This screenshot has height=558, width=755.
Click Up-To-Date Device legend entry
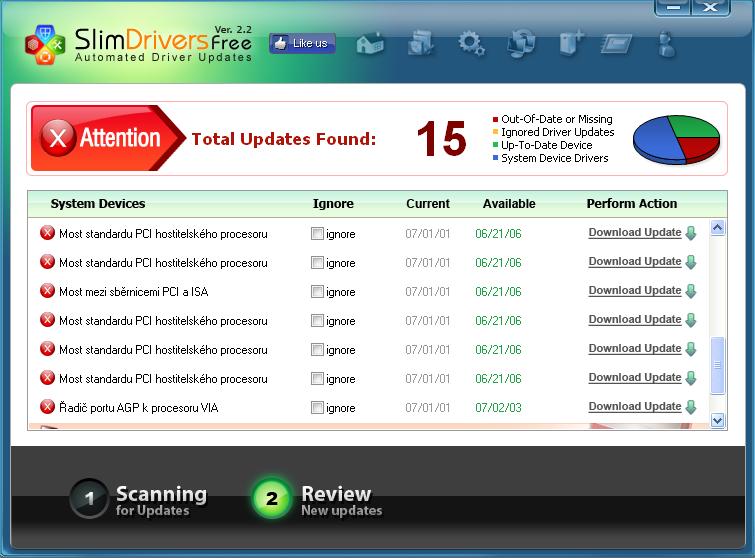tap(542, 145)
